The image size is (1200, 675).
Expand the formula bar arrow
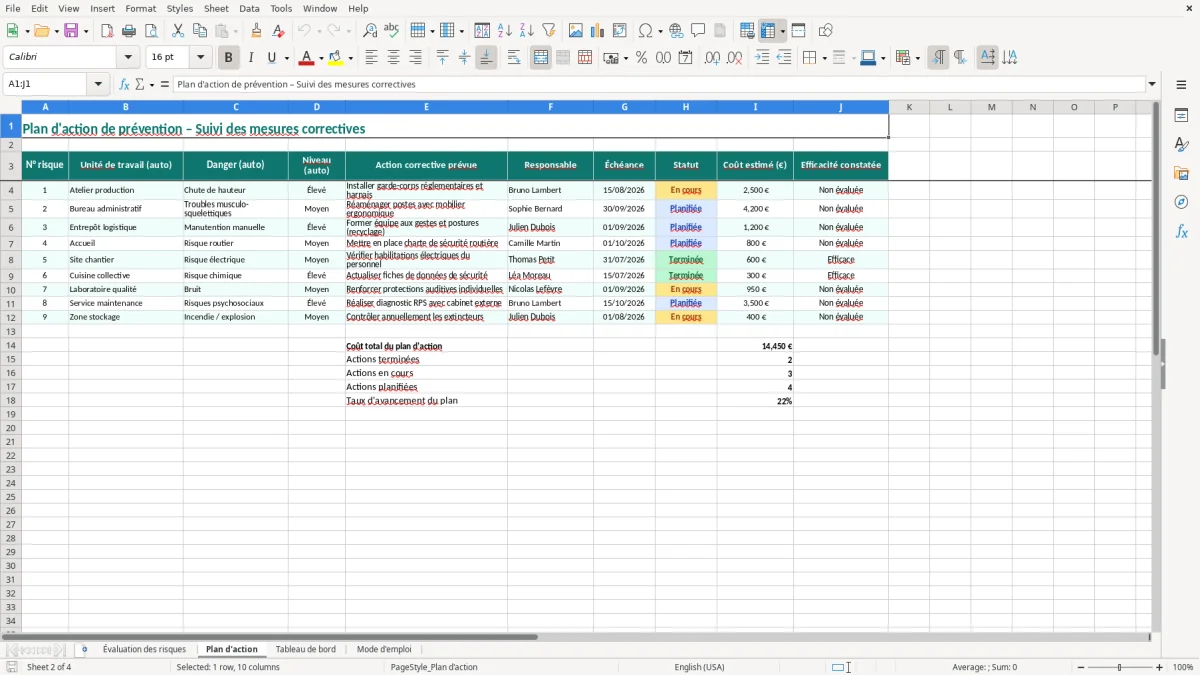(x=1152, y=84)
